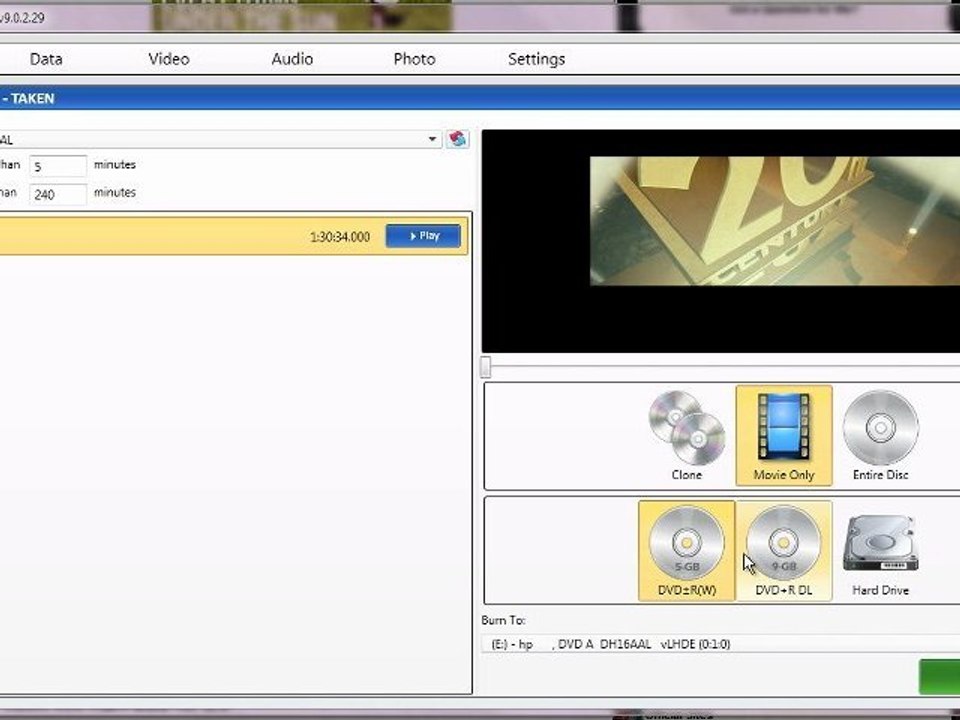Image resolution: width=960 pixels, height=720 pixels.
Task: Pick the 9 GB DVD+R DL target
Action: (784, 551)
